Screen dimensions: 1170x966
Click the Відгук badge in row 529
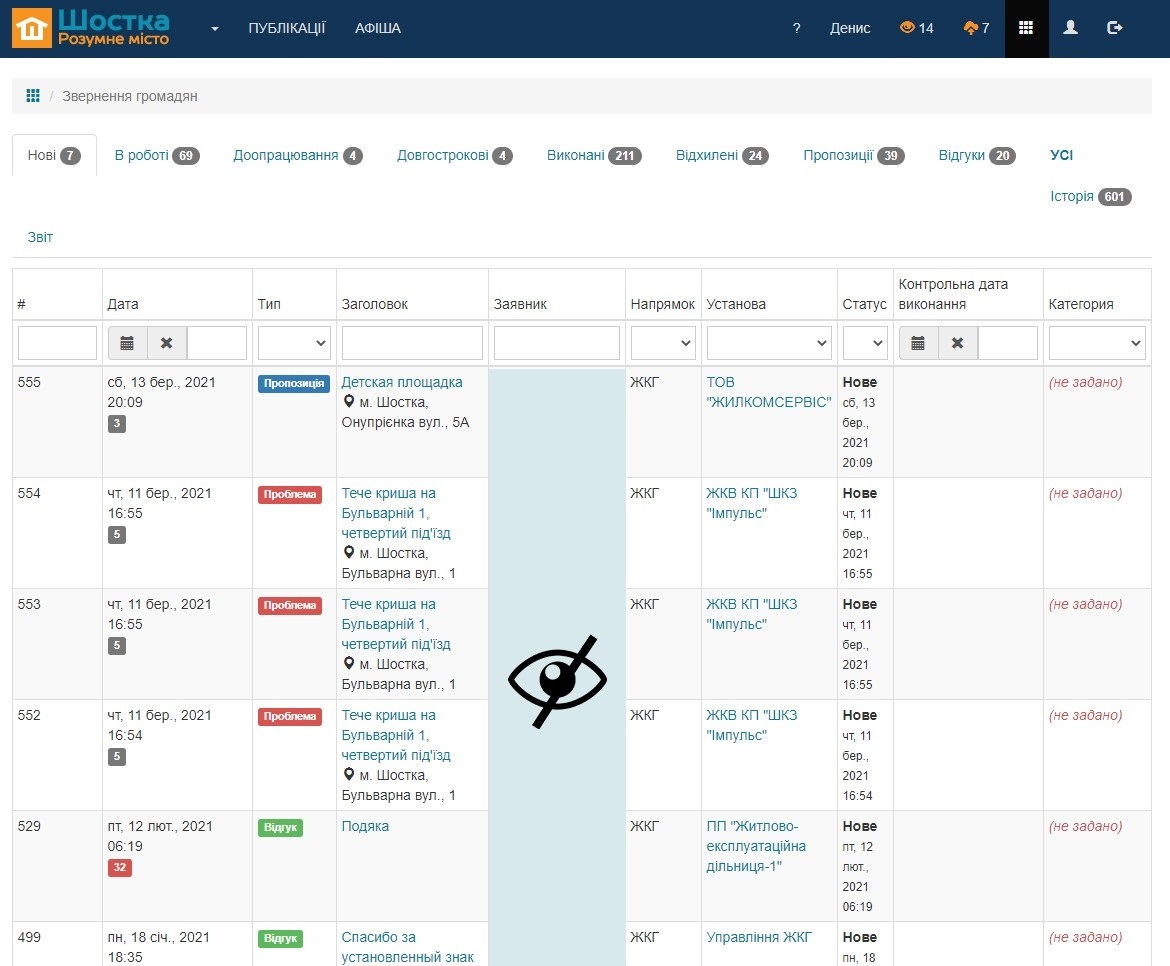coord(281,827)
